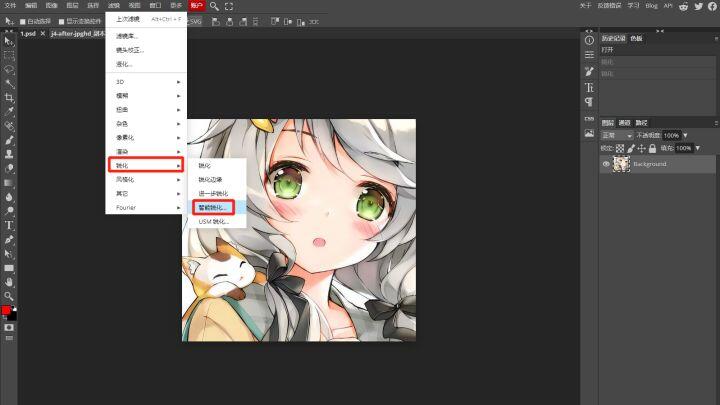Open the Properties sliders panel icon
720x405 pixels.
pyautogui.click(x=589, y=55)
